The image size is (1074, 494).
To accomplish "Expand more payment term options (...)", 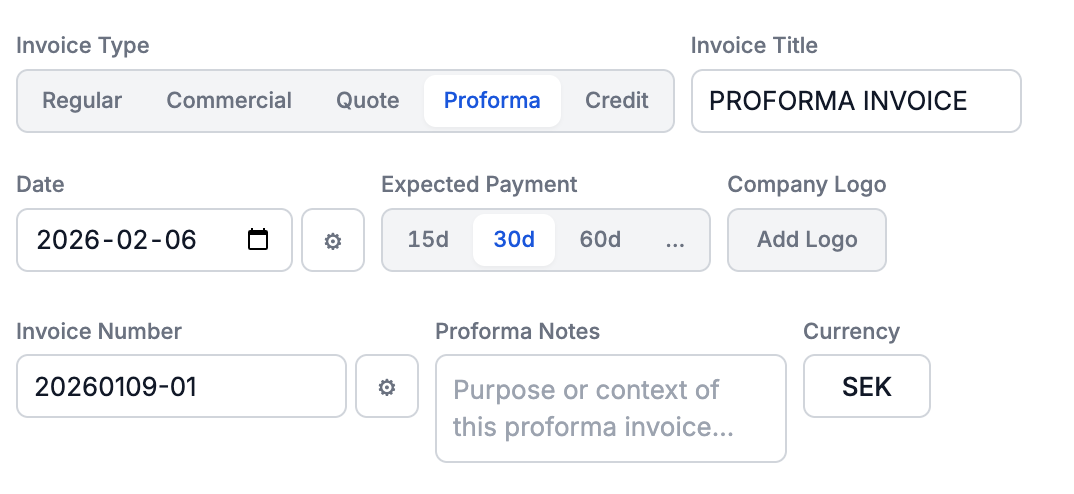I will (675, 240).
